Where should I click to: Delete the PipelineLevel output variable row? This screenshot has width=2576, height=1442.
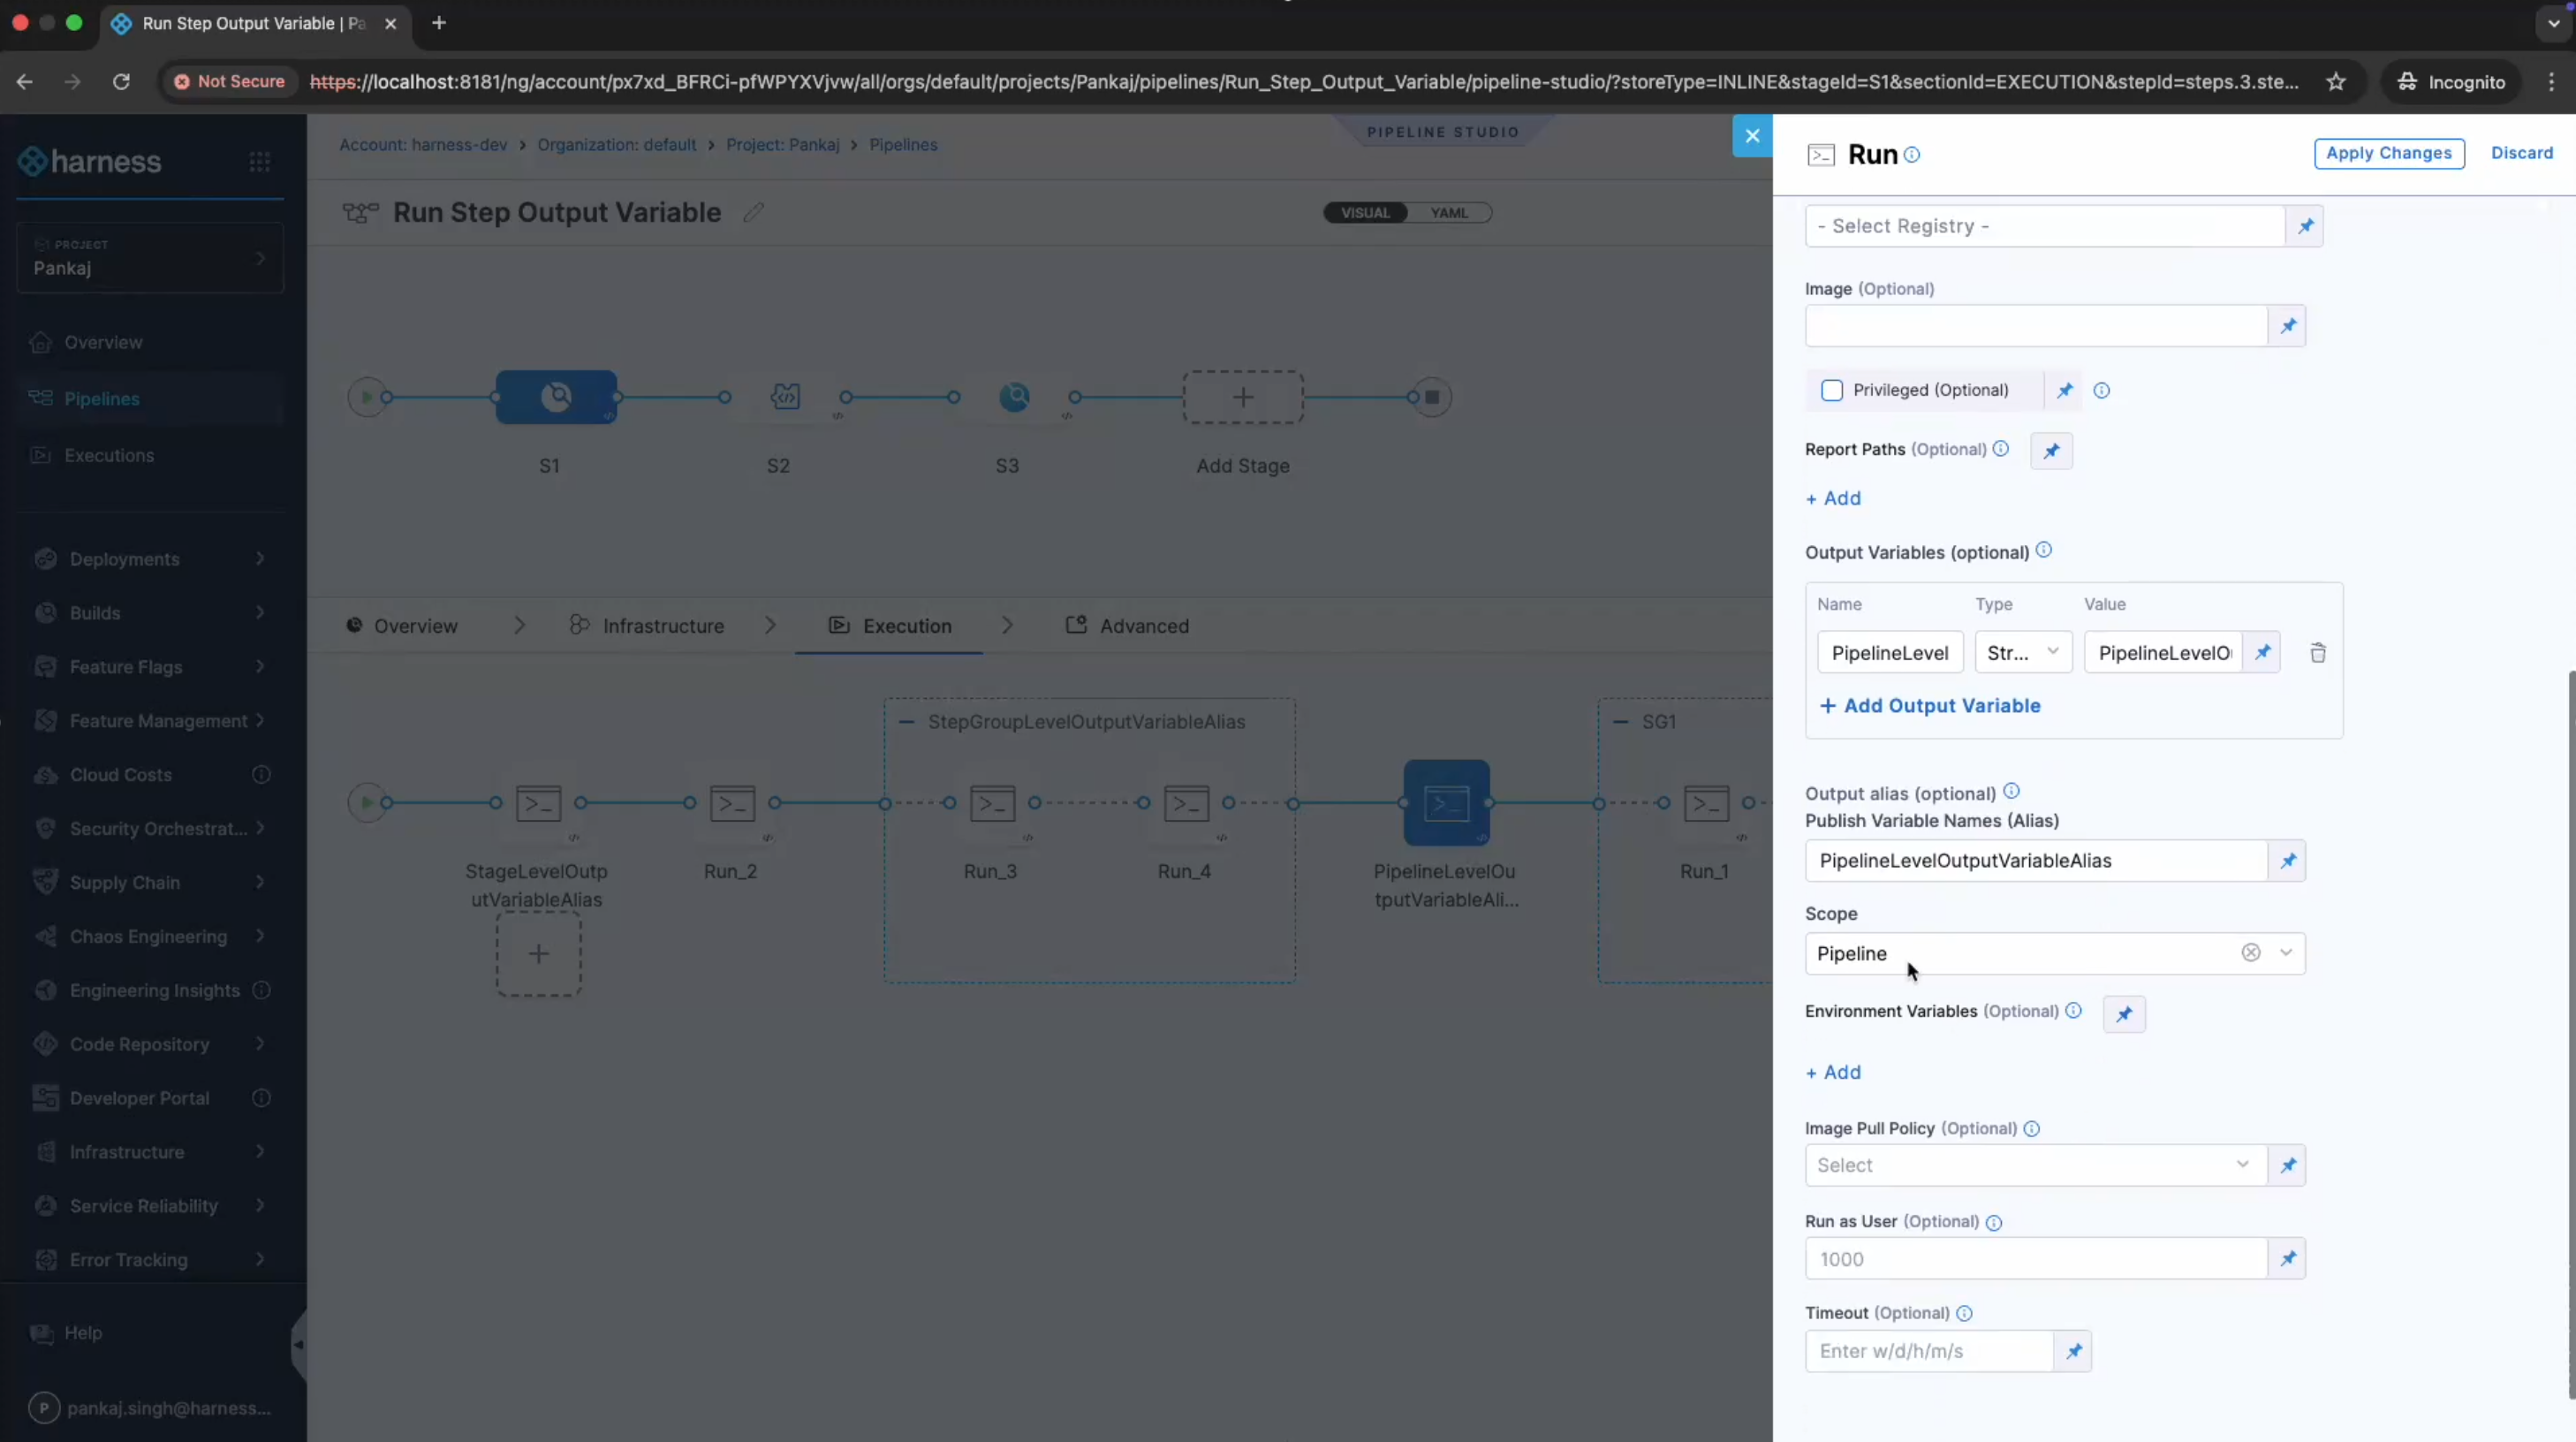(2318, 652)
